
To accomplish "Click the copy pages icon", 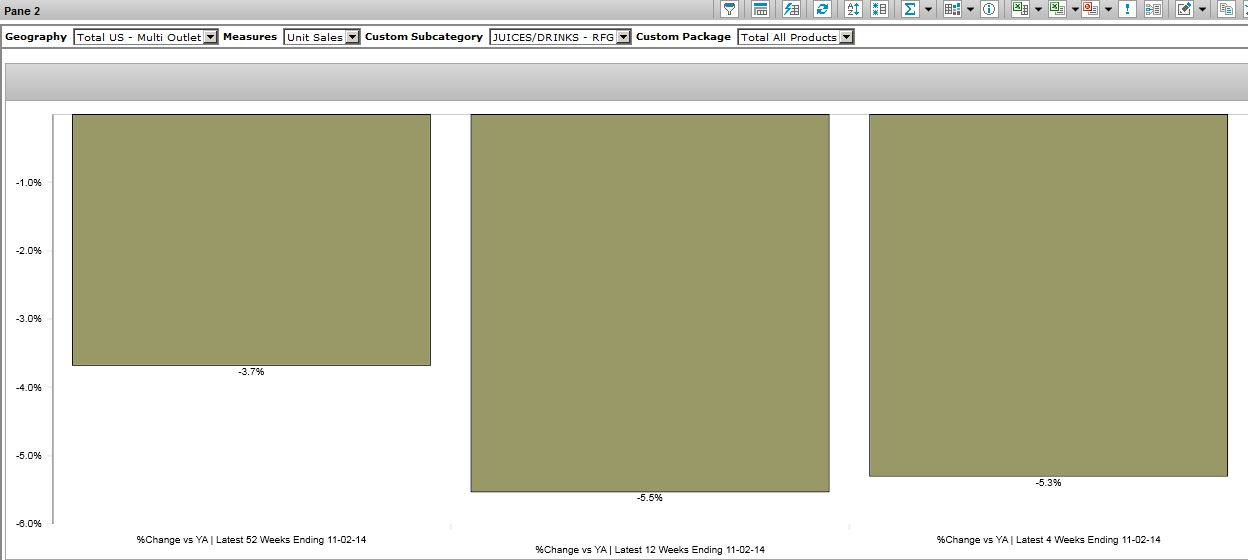I will pyautogui.click(x=1225, y=9).
